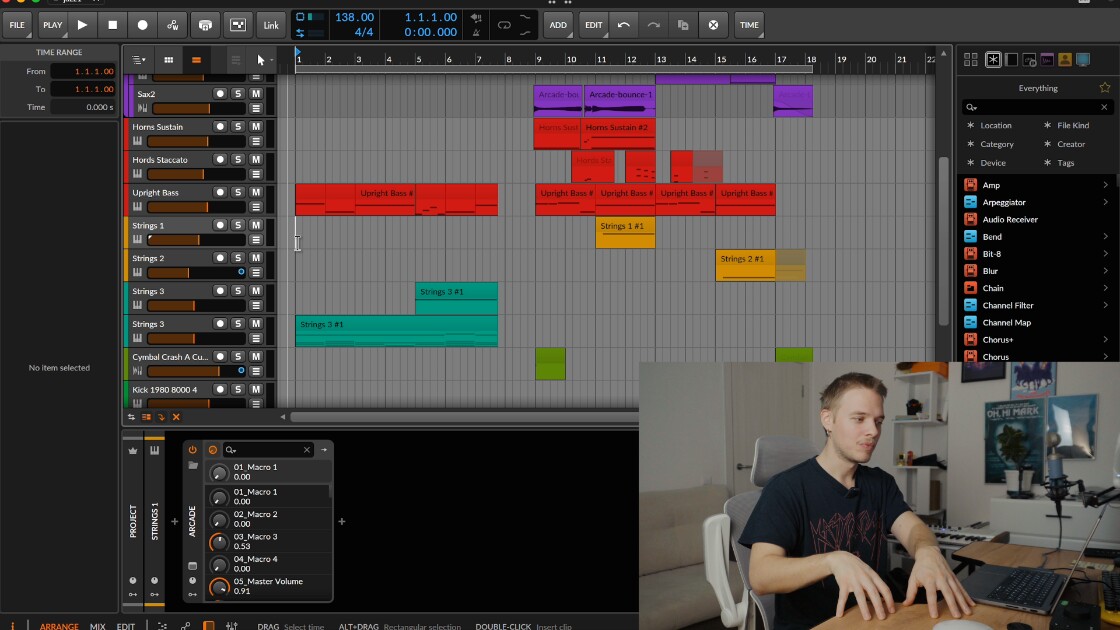
Task: Arm record on Strings 1 track
Action: pyautogui.click(x=220, y=225)
